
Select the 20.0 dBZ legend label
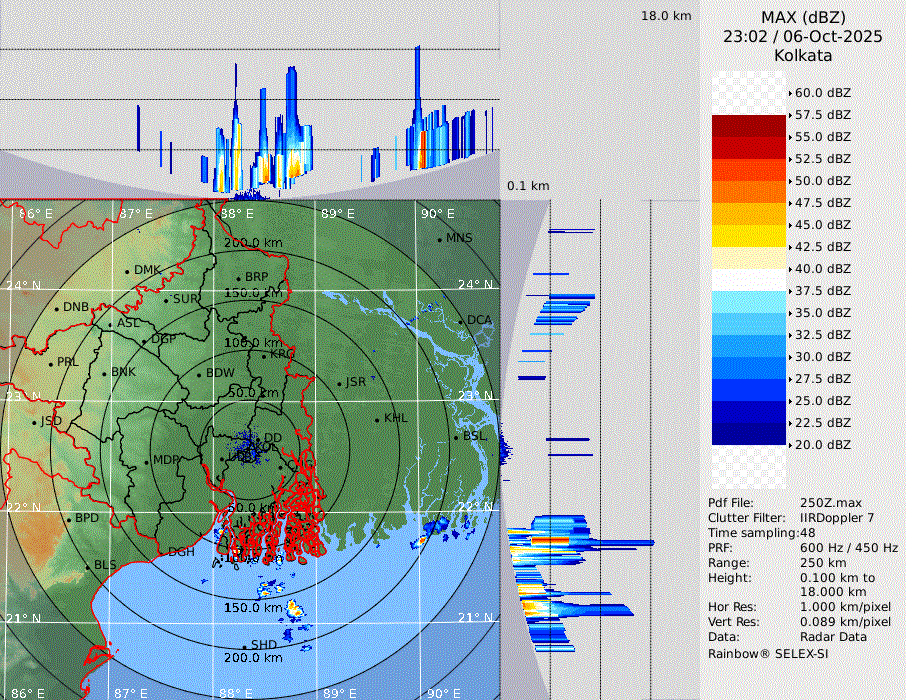point(822,444)
